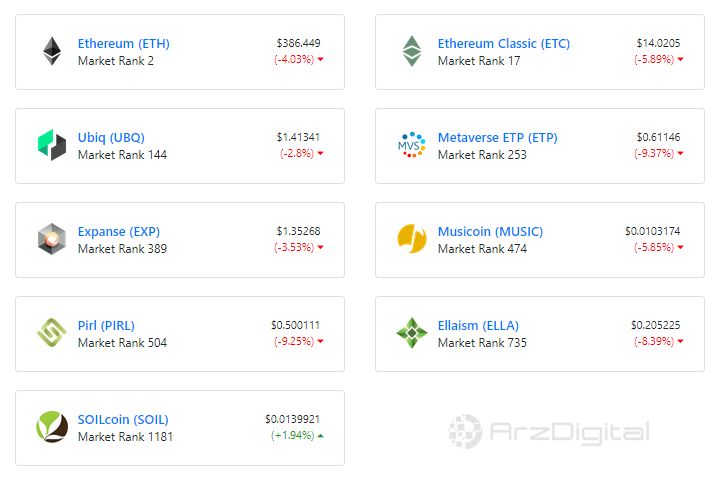Click the Pirl green logo icon
The height and width of the screenshot is (478, 716).
click(52, 332)
